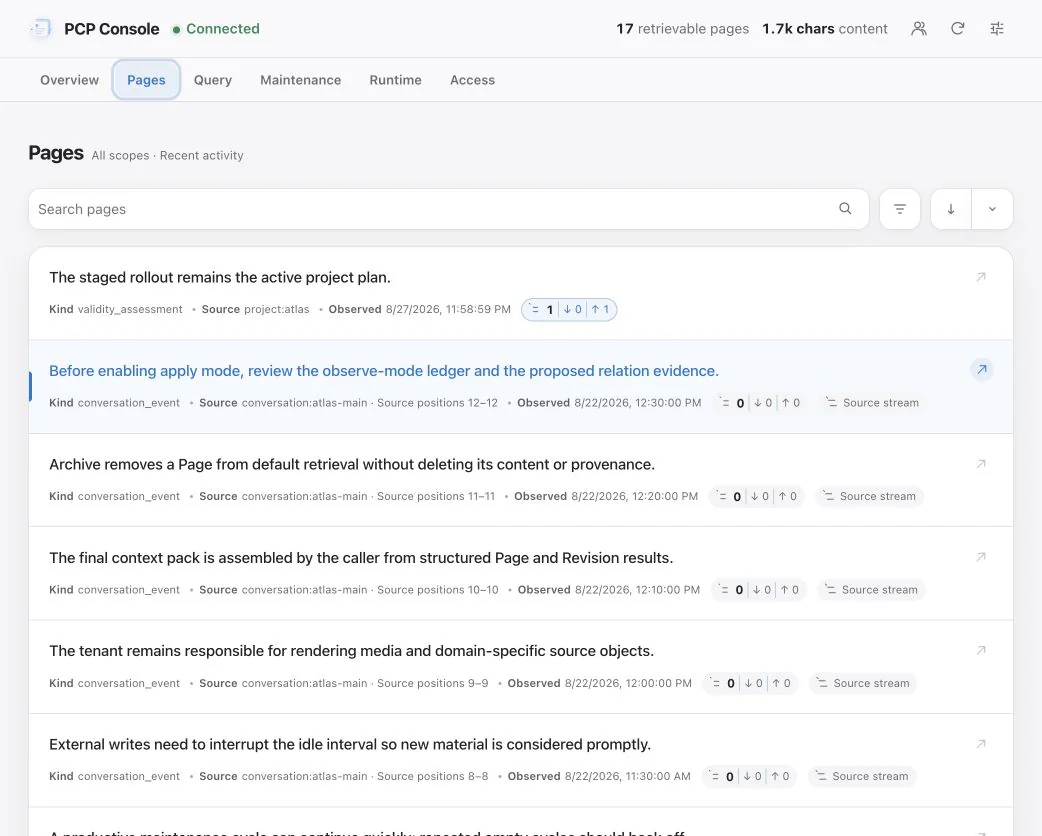Image resolution: width=1042 pixels, height=836 pixels.
Task: Open the Query tab
Action: (x=213, y=80)
